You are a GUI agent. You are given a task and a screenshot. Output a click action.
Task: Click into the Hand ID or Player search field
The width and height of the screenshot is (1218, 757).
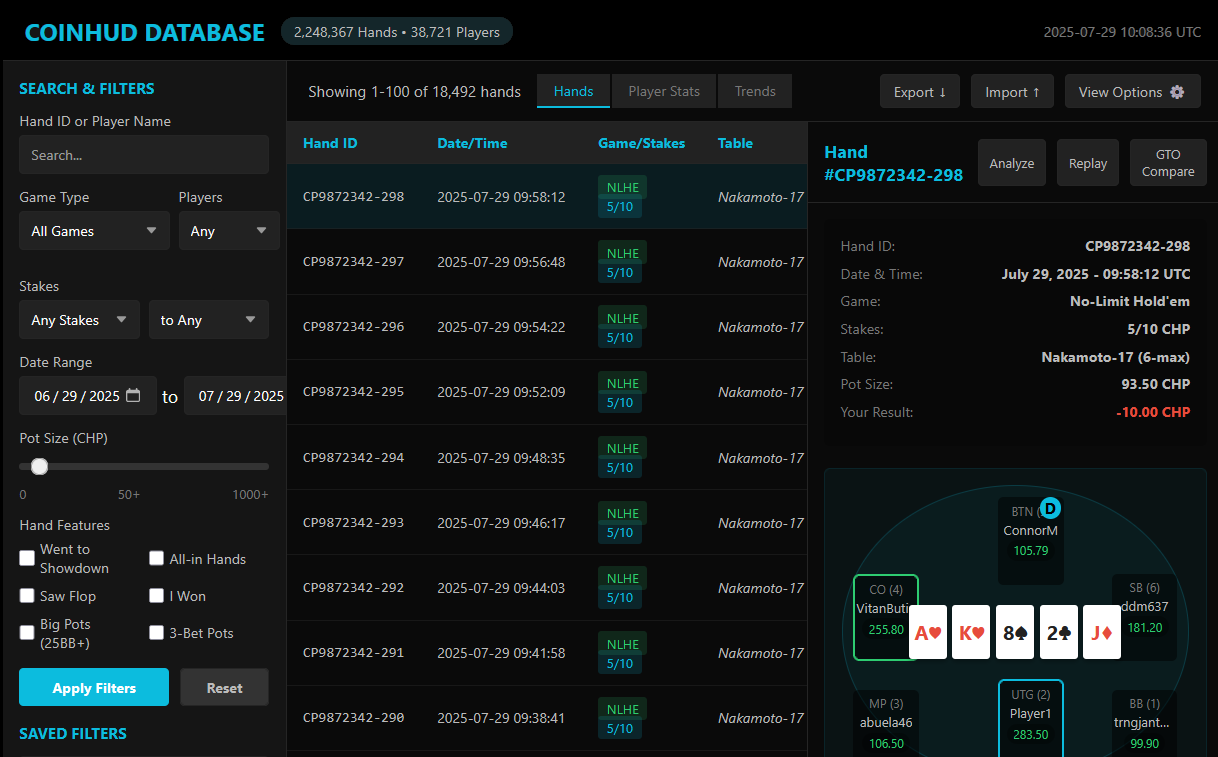(144, 155)
